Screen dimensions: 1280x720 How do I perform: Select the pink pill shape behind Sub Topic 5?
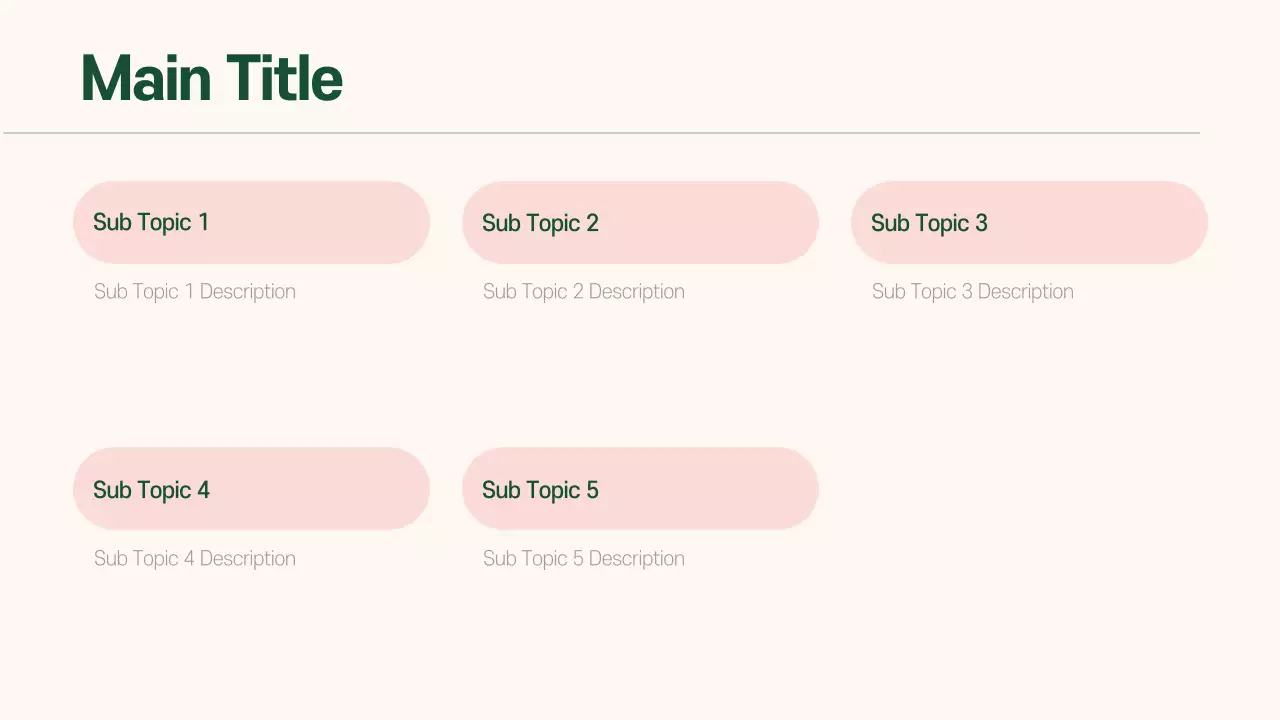(x=720, y=489)
